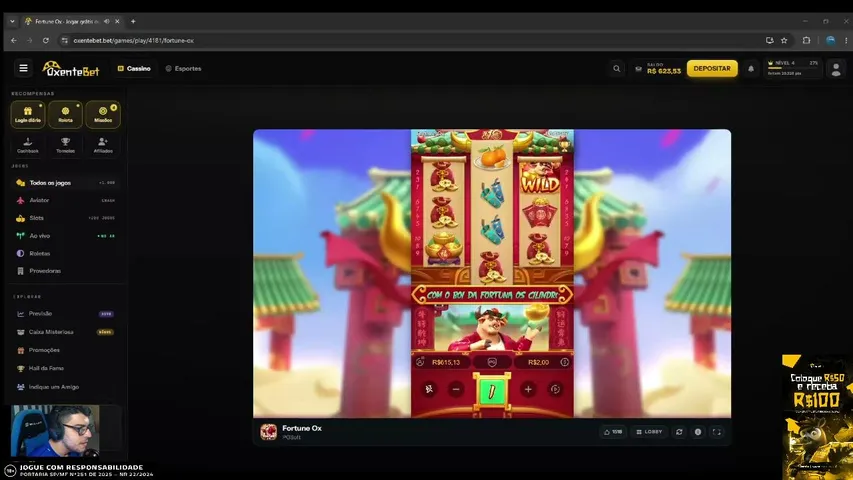This screenshot has width=853, height=480.
Task: Open the auto-spin button in the game
Action: [x=555, y=389]
